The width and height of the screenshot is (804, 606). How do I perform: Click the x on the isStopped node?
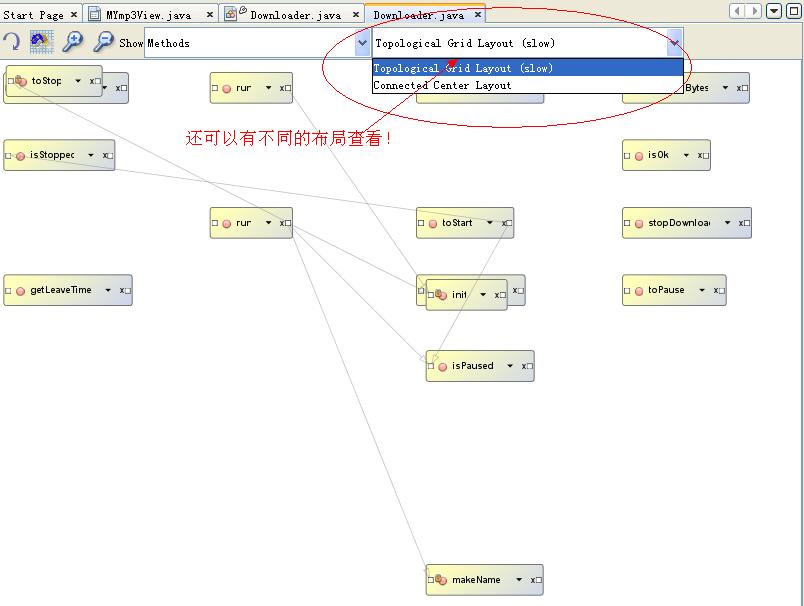pos(105,155)
